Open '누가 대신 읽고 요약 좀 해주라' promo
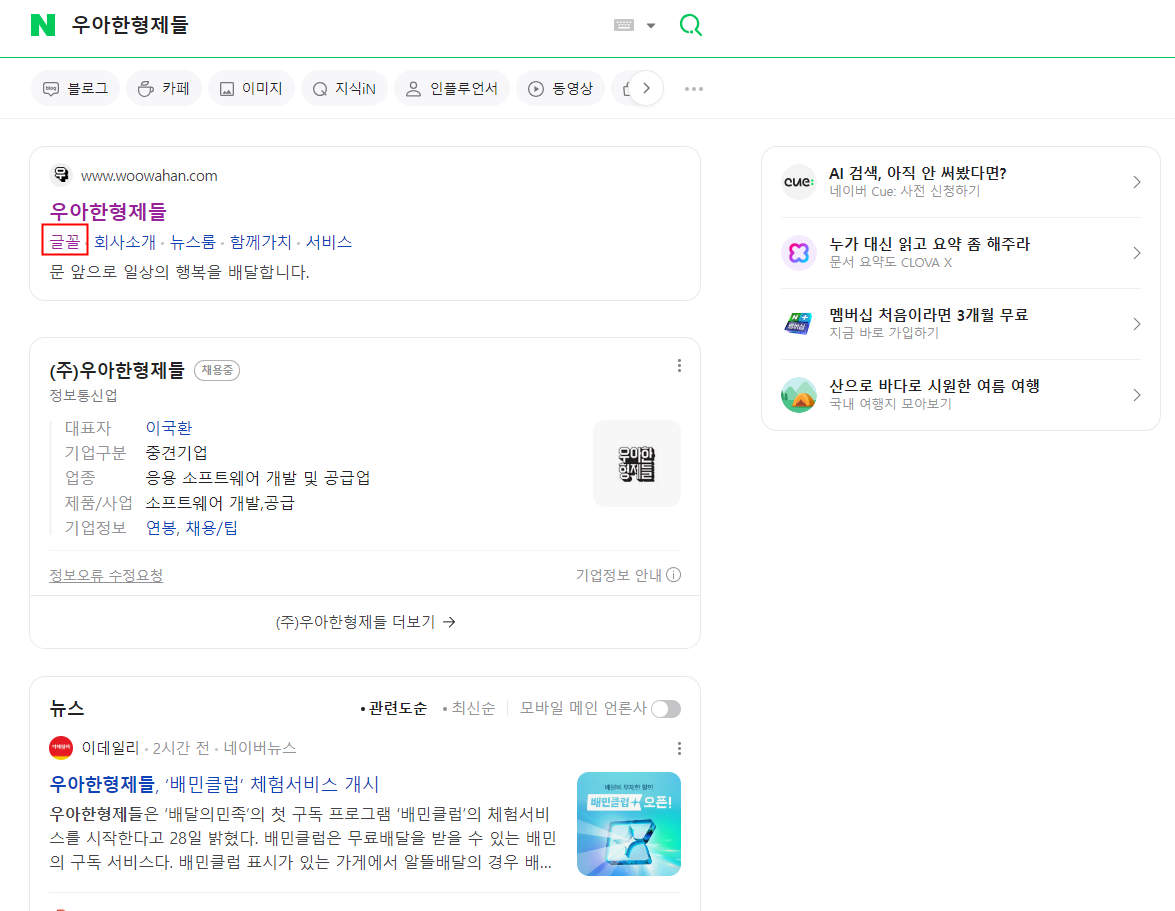The height and width of the screenshot is (911, 1175). [929, 244]
